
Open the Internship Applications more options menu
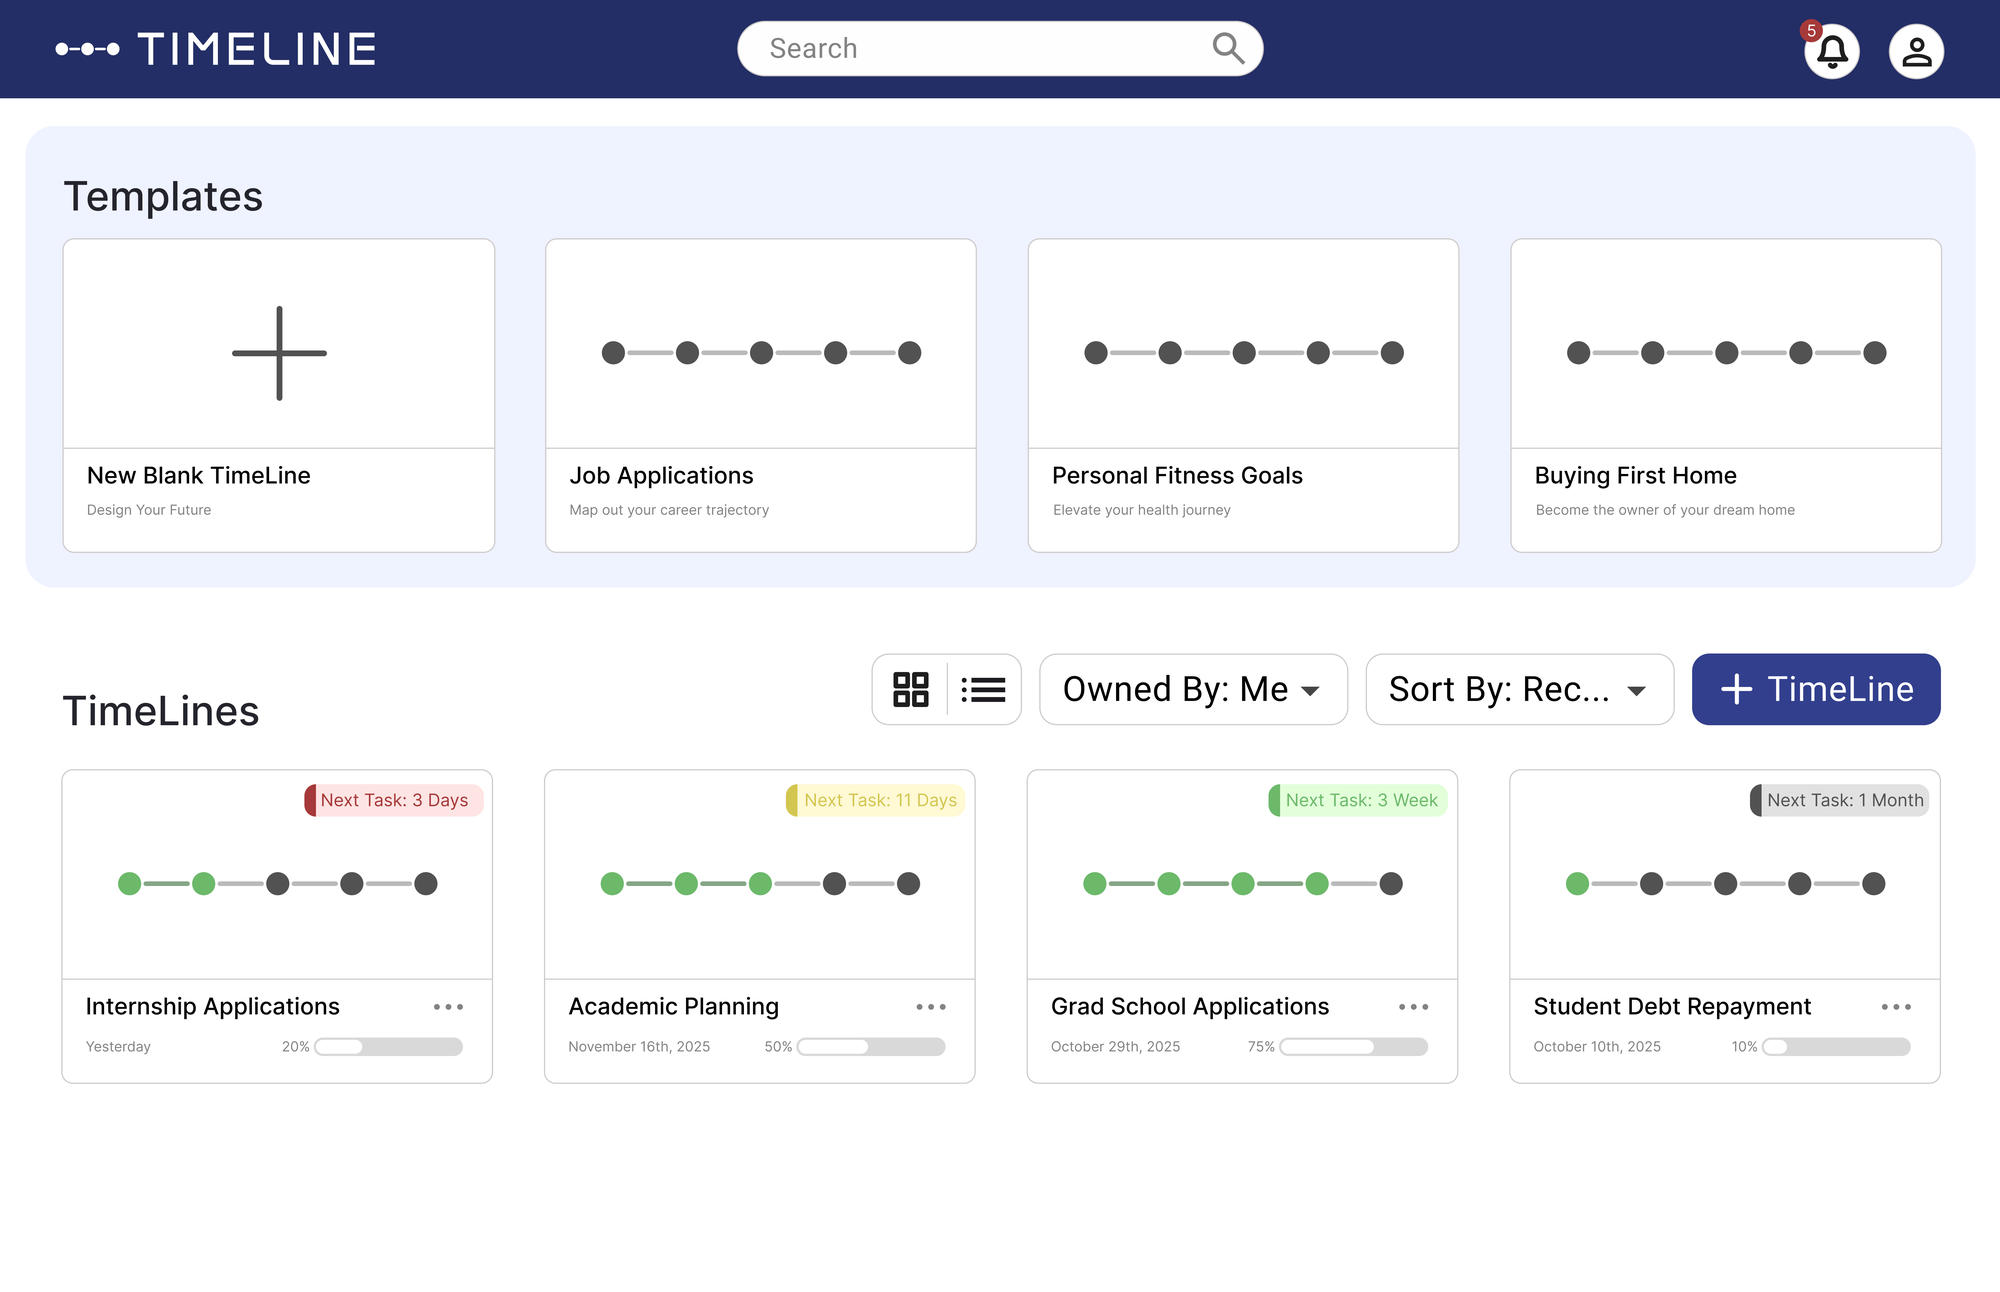point(448,1007)
